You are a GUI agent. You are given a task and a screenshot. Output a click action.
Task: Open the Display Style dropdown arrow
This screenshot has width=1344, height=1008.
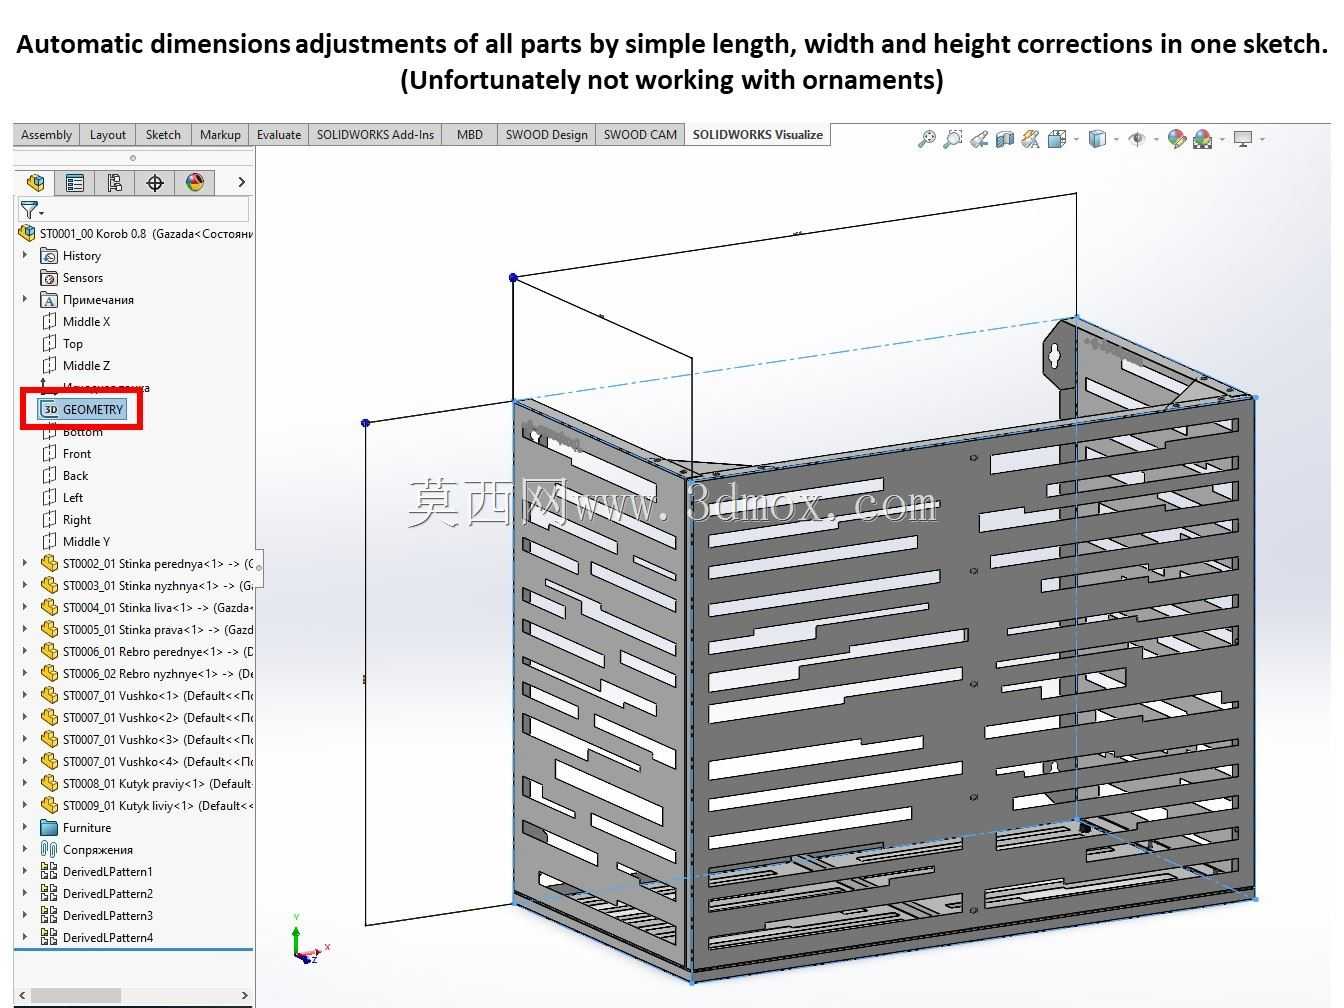(x=1116, y=139)
